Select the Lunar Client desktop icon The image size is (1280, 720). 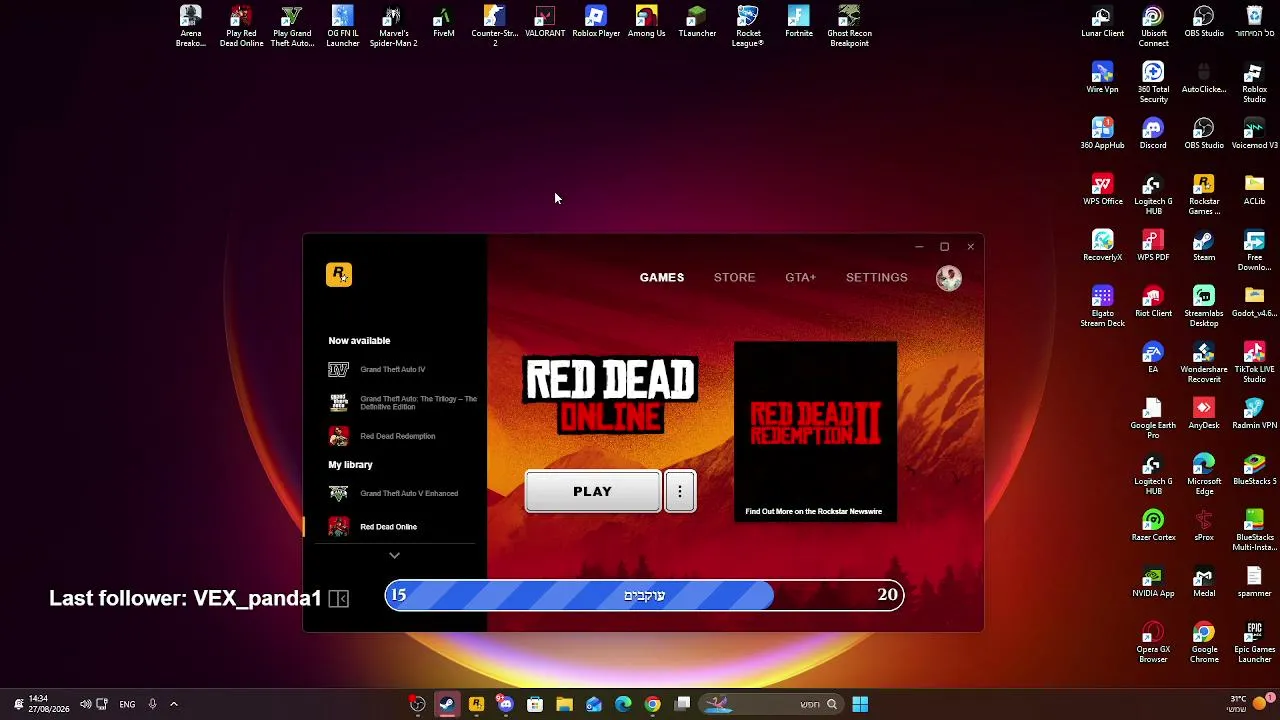[1102, 23]
